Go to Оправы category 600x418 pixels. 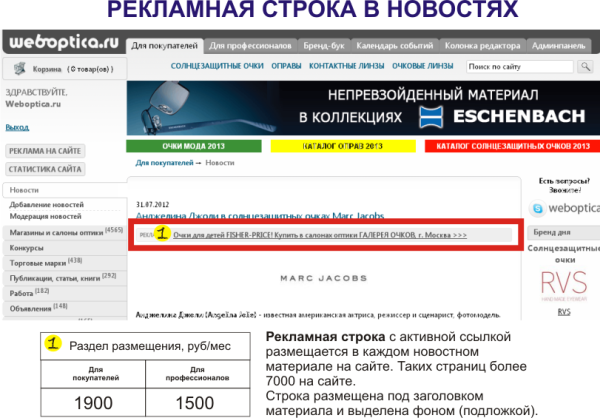tap(286, 66)
